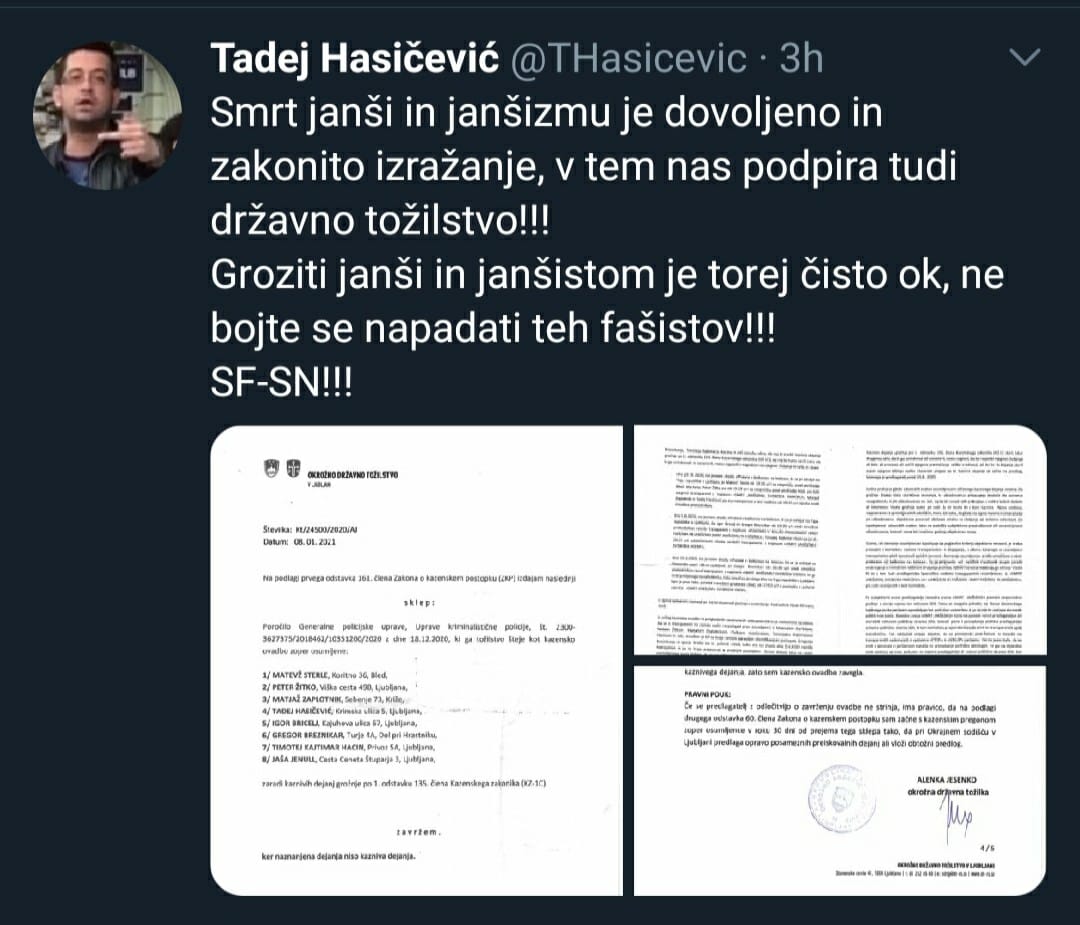The image size is (1080, 925).
Task: Open the tweet options chevron menu
Action: 1024,57
